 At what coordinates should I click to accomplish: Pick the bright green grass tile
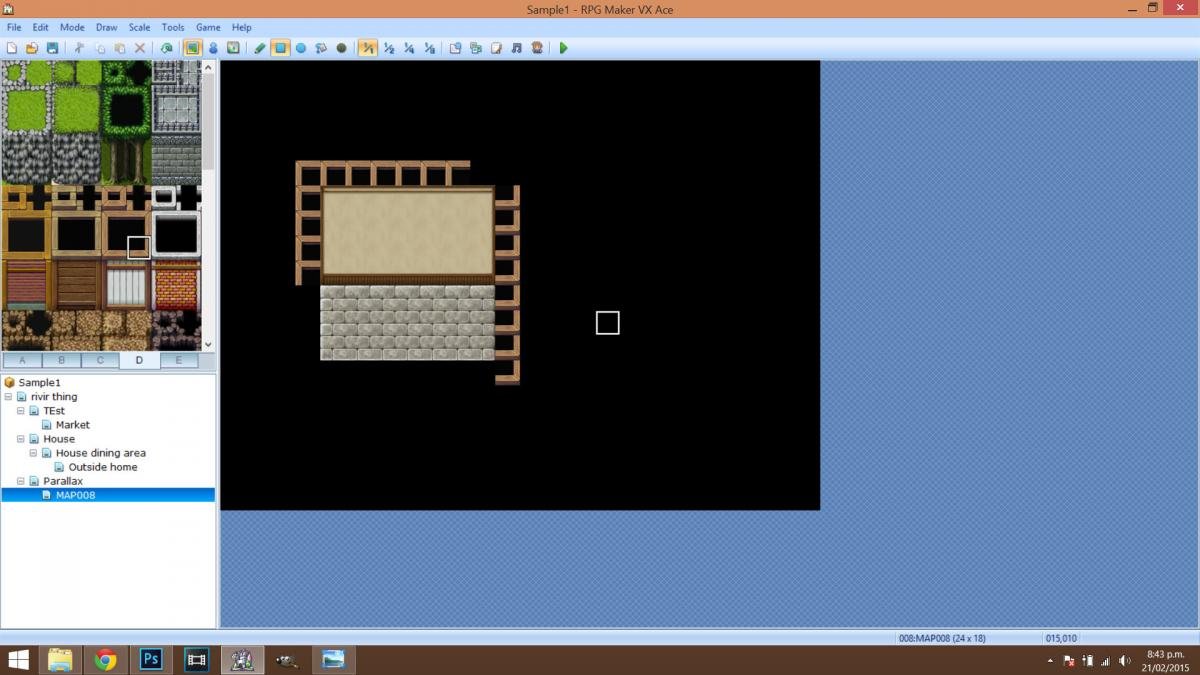77,110
